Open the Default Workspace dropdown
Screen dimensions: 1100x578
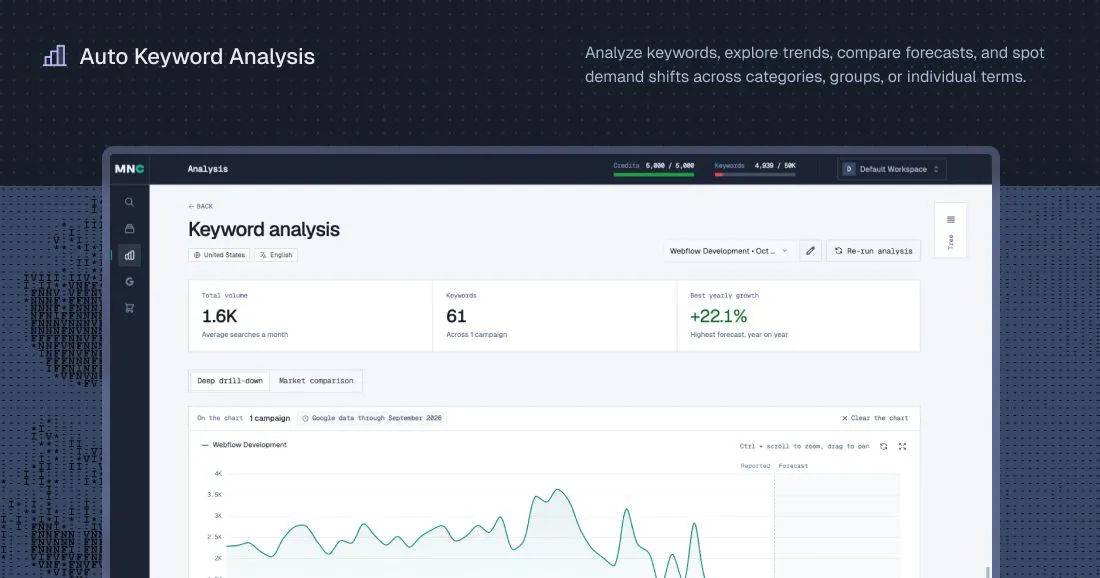coord(892,169)
